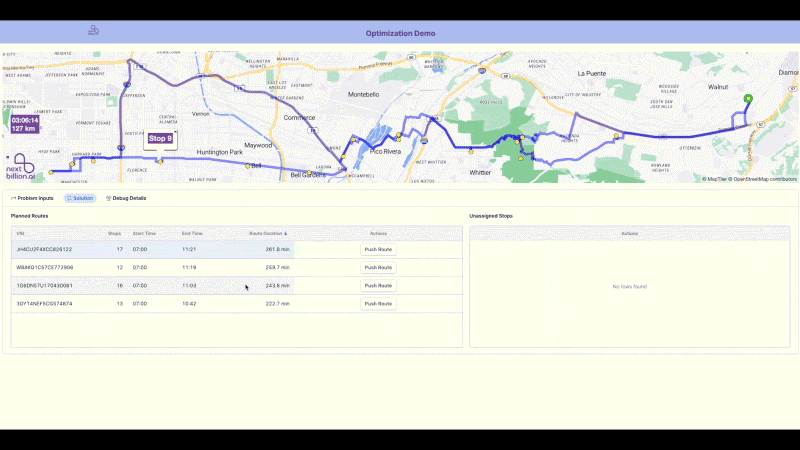Open the Debug Details tab
Viewport: 800px width, 450px height.
coord(126,198)
